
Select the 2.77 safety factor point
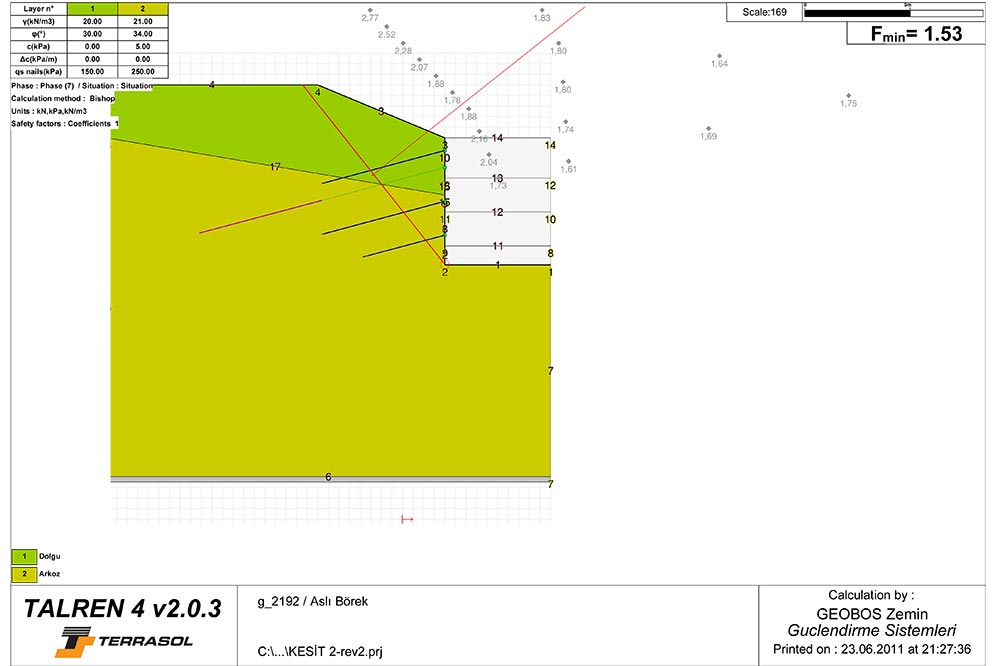(x=370, y=11)
